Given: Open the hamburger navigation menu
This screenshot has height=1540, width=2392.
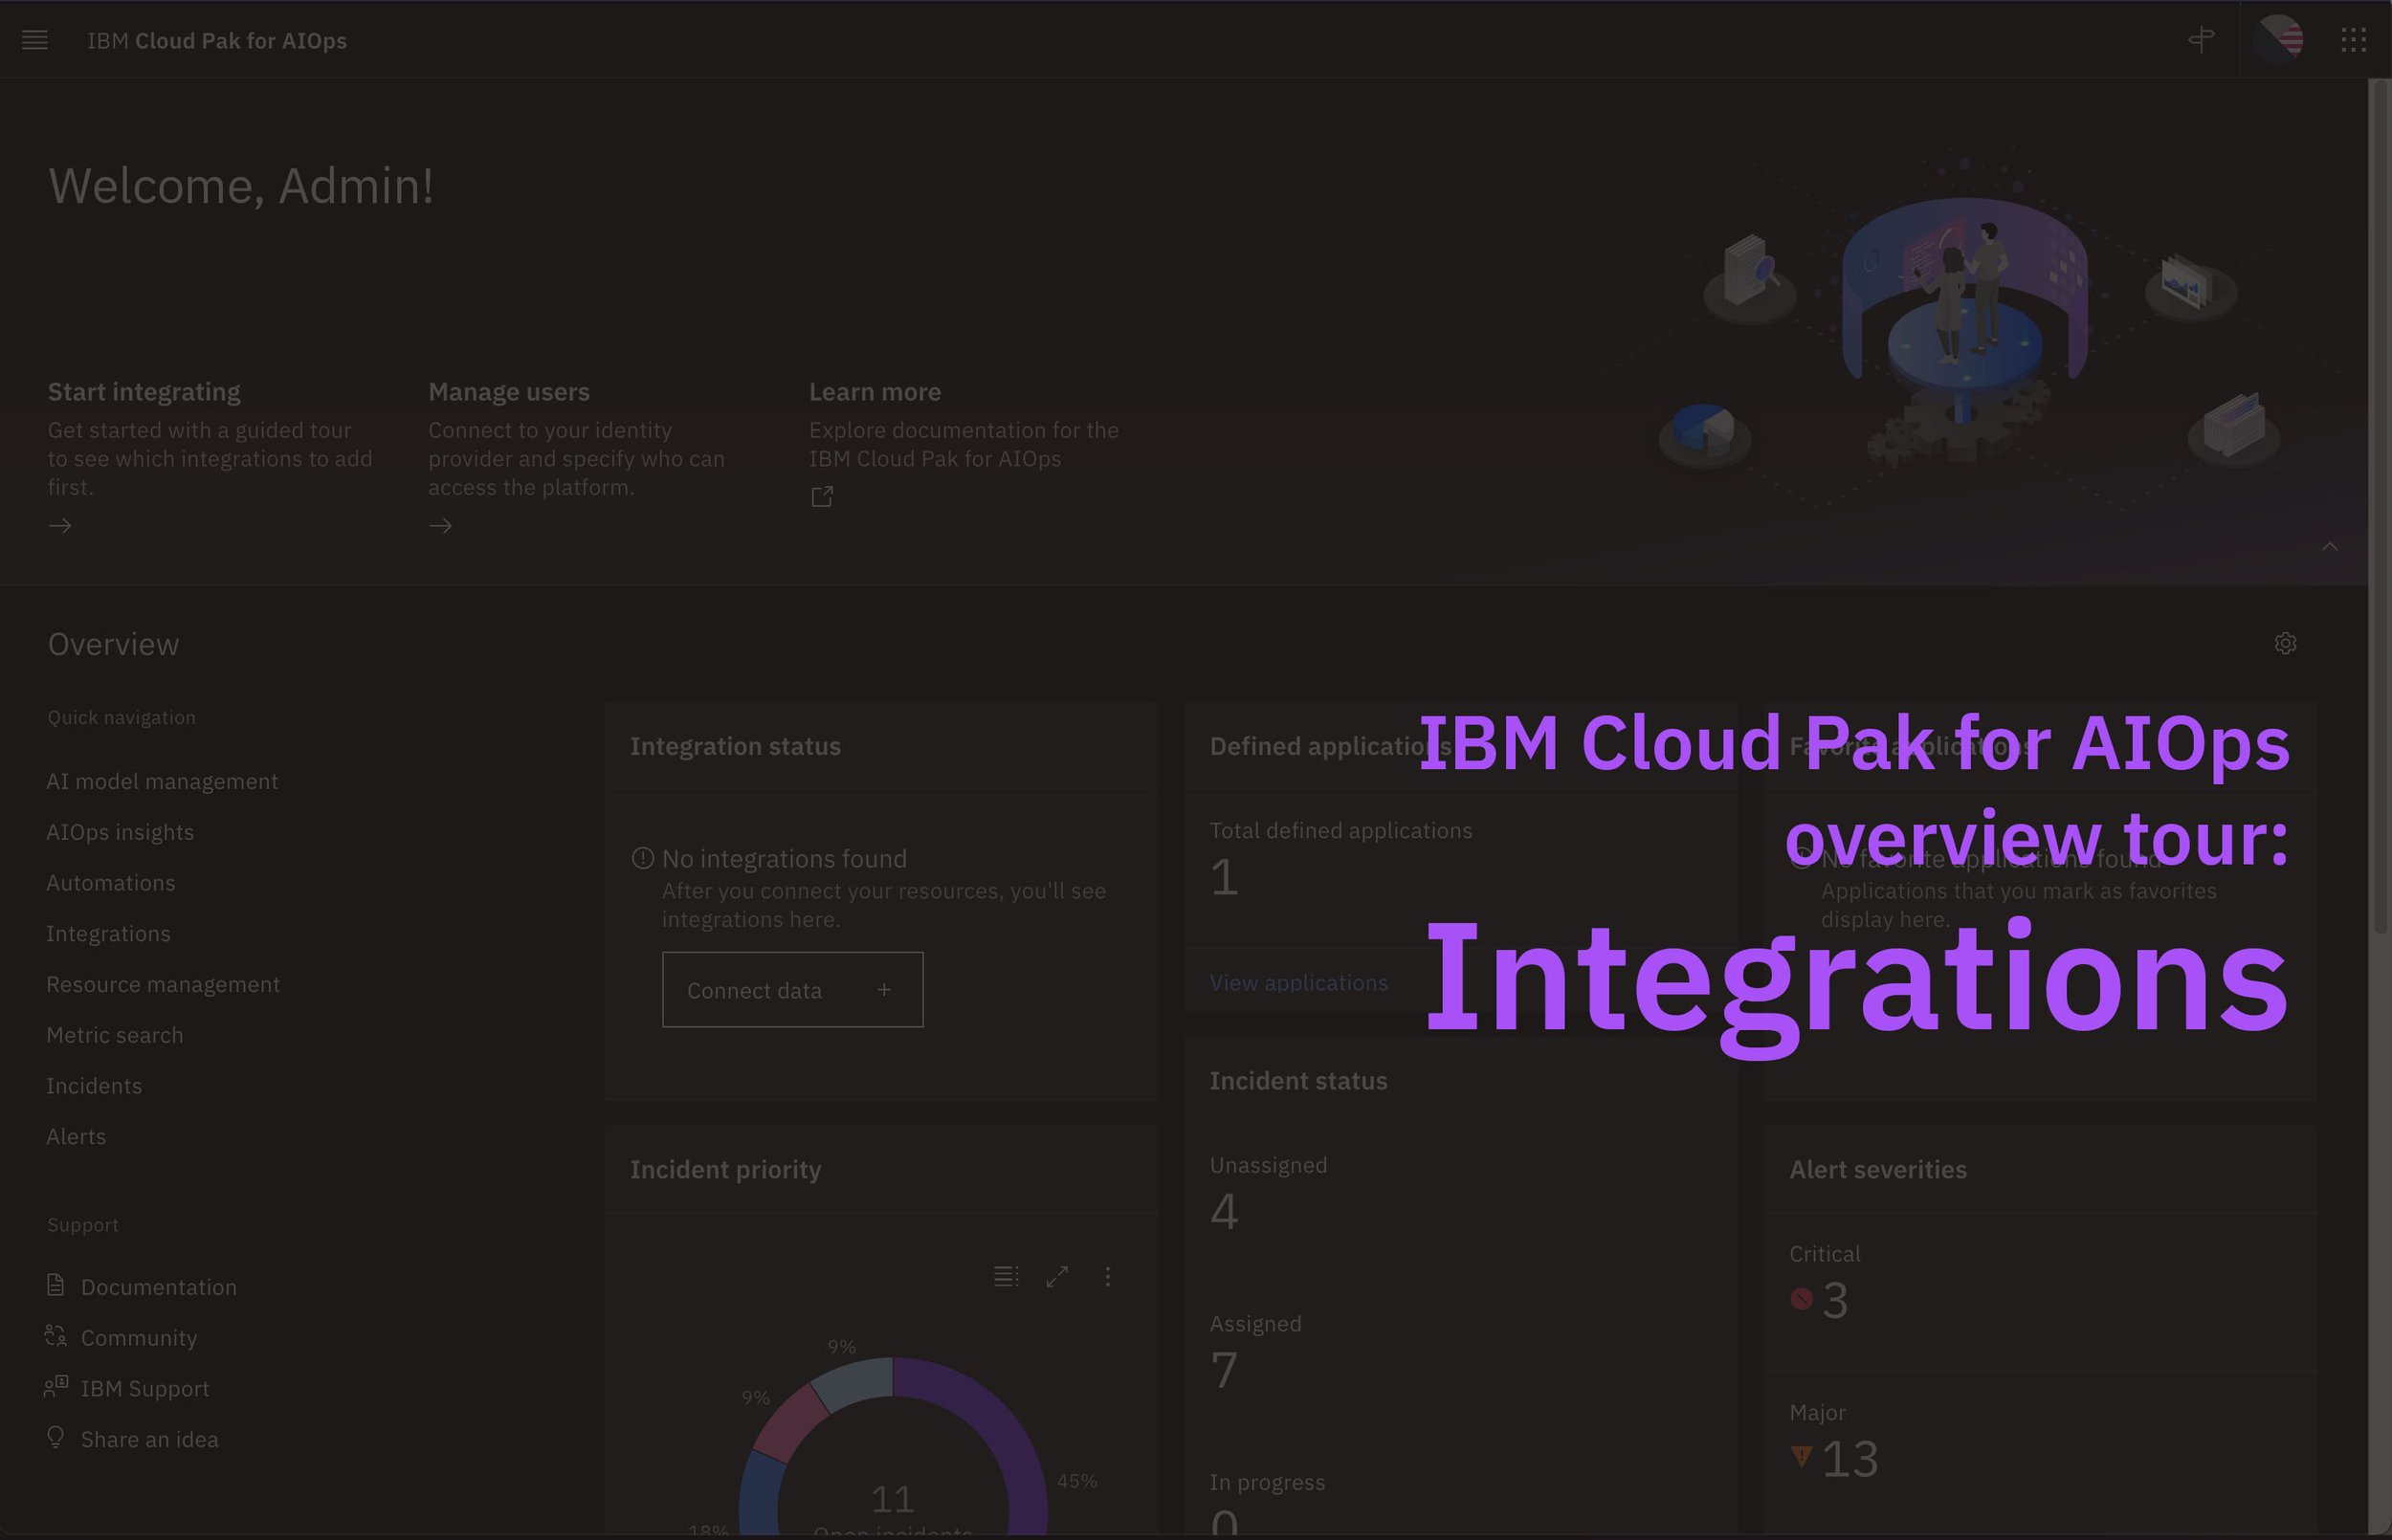Looking at the screenshot, I should pyautogui.click(x=35, y=40).
